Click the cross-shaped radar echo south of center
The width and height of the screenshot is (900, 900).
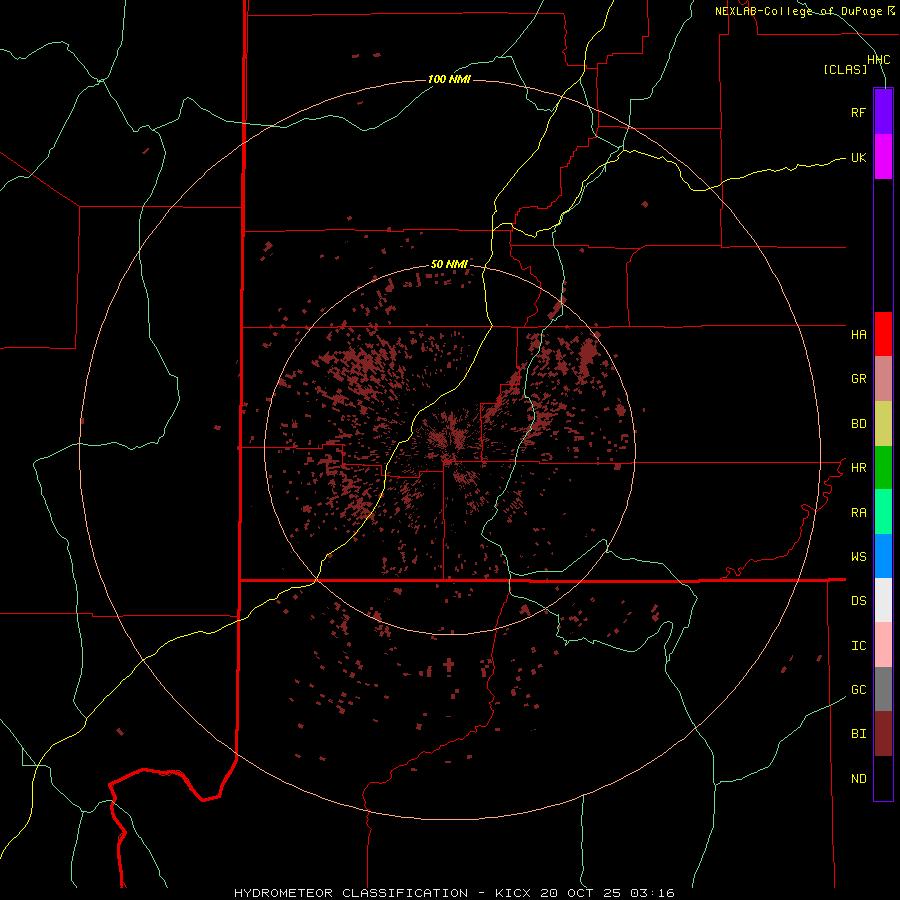pos(449,665)
